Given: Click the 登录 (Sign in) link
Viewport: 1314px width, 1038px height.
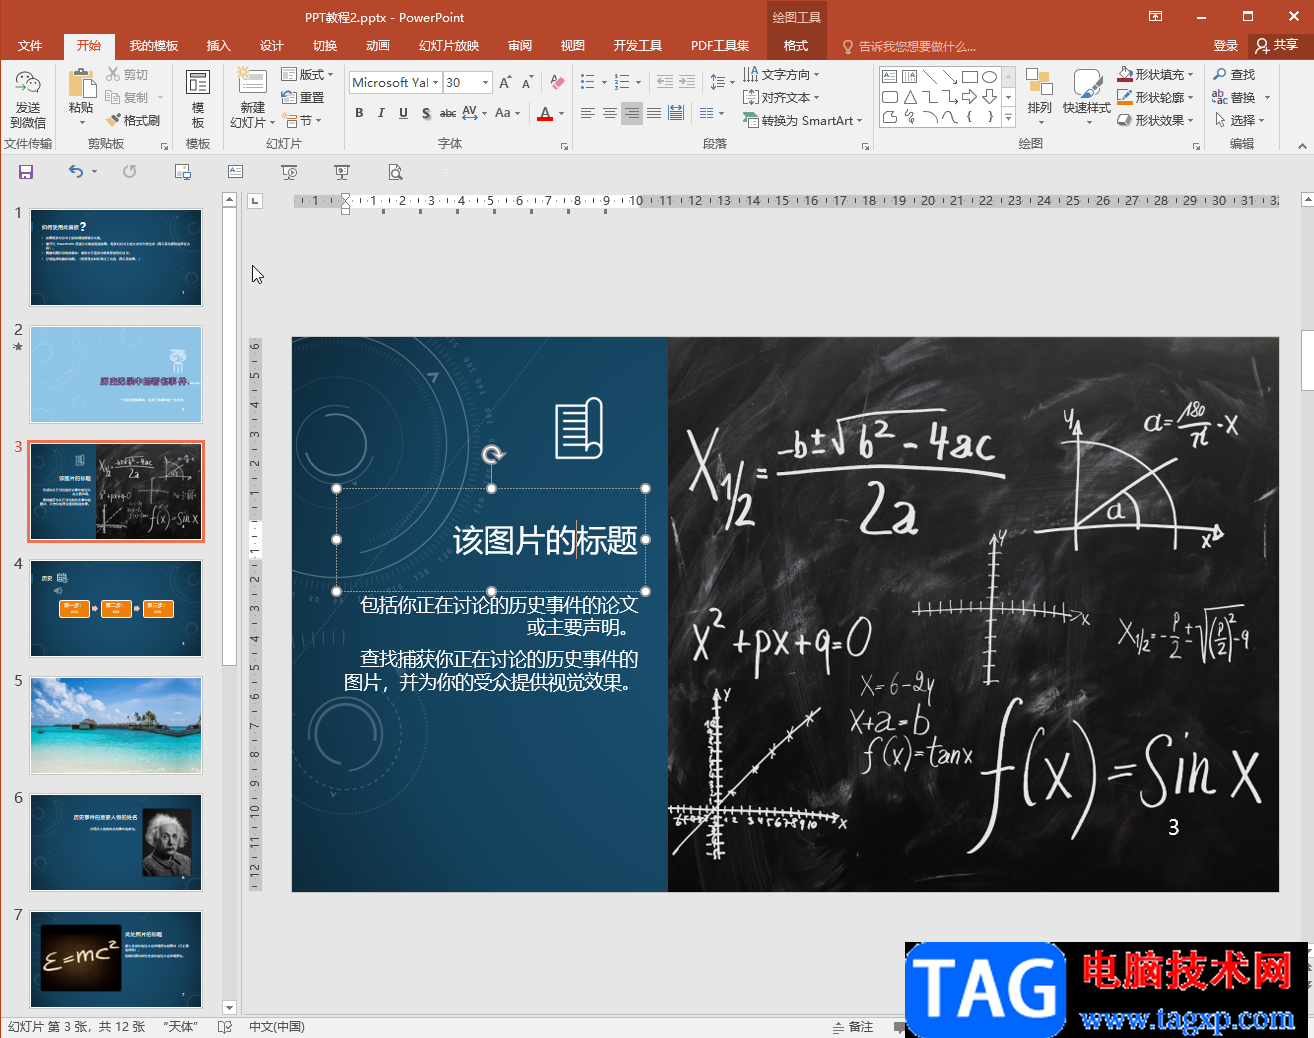Looking at the screenshot, I should [1225, 45].
